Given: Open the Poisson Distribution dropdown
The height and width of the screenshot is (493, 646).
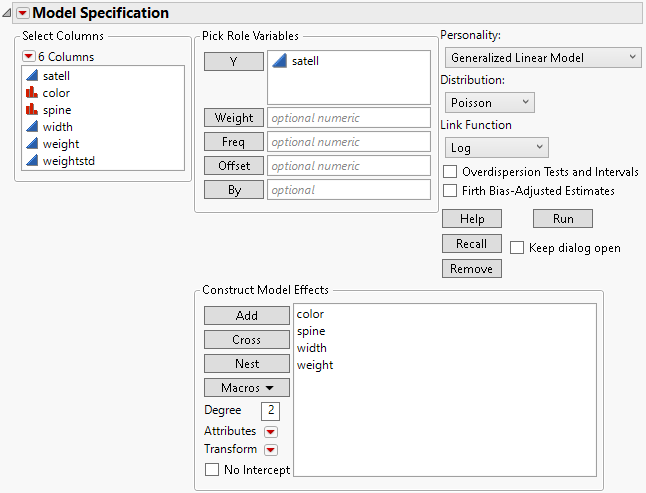Looking at the screenshot, I should (489, 102).
